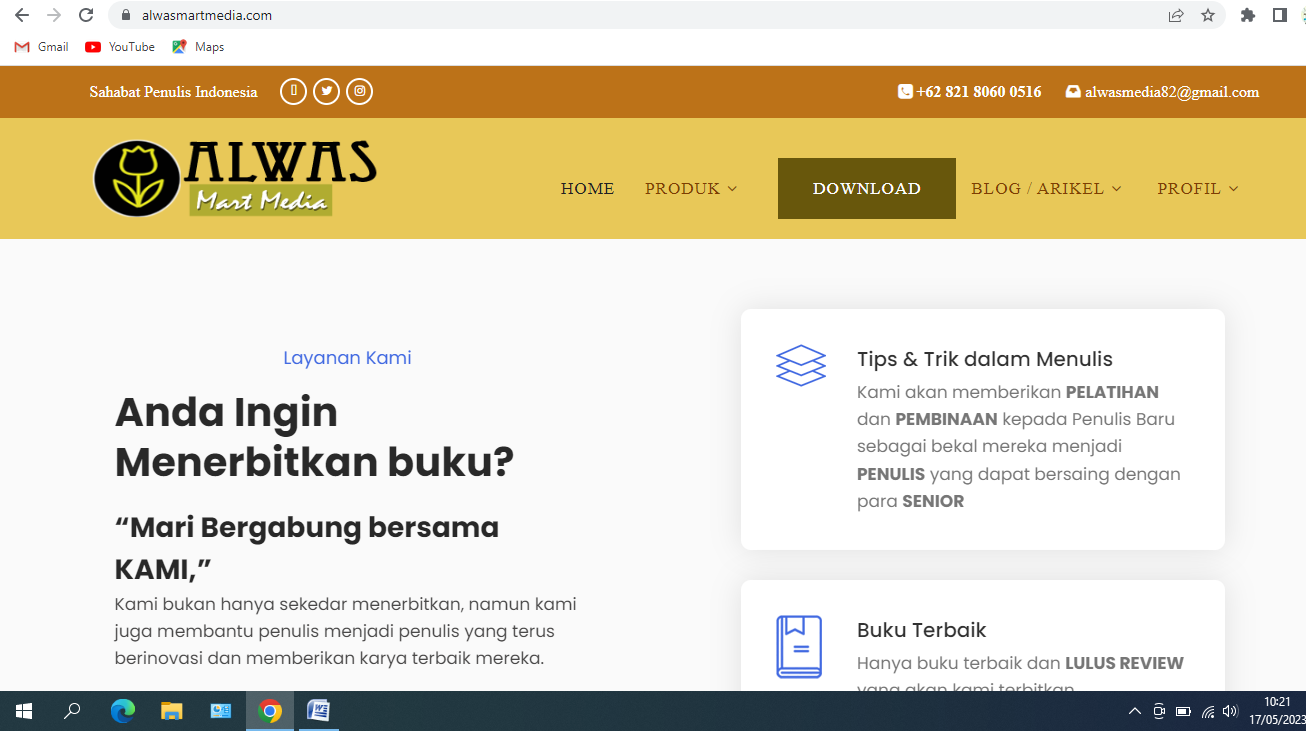Expand the BLOG / ARIKEL dropdown menu
This screenshot has width=1306, height=731.
pos(1046,188)
